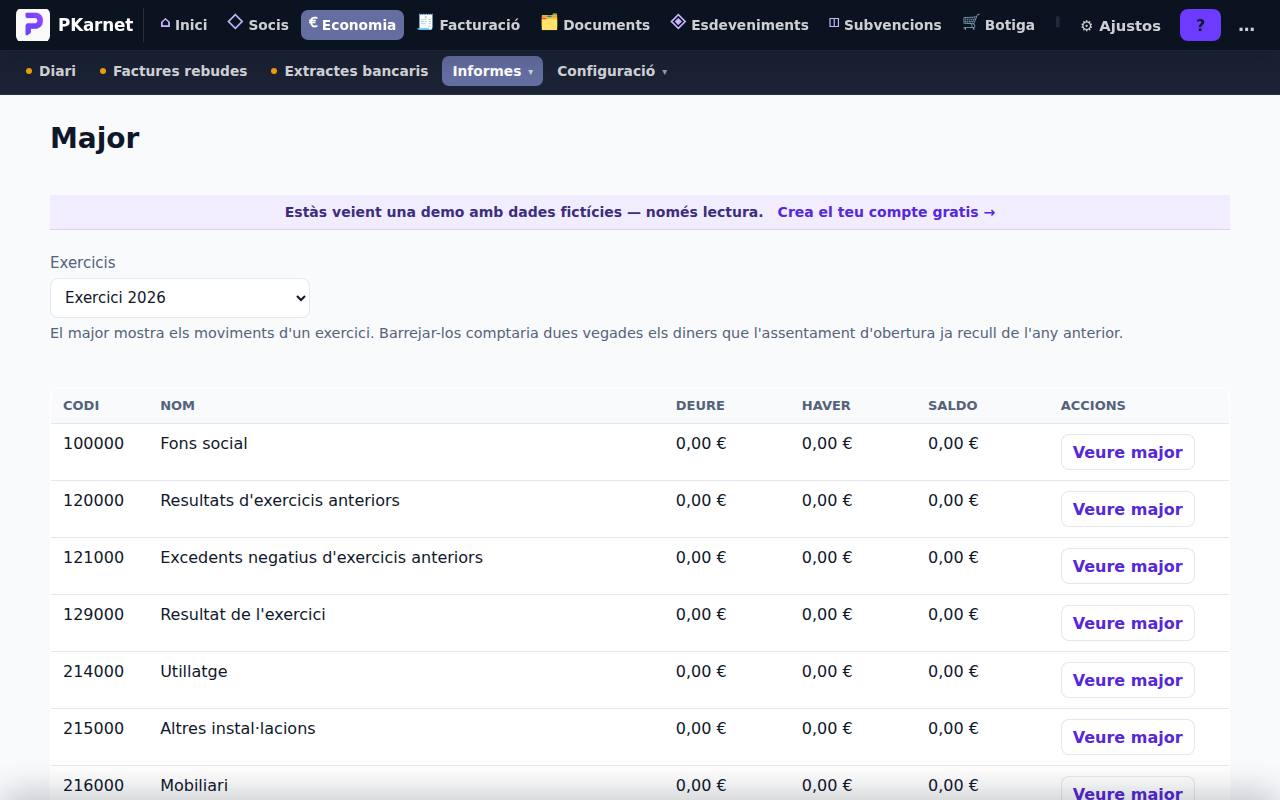
Task: View the ledger for Fons social
Action: (1127, 452)
